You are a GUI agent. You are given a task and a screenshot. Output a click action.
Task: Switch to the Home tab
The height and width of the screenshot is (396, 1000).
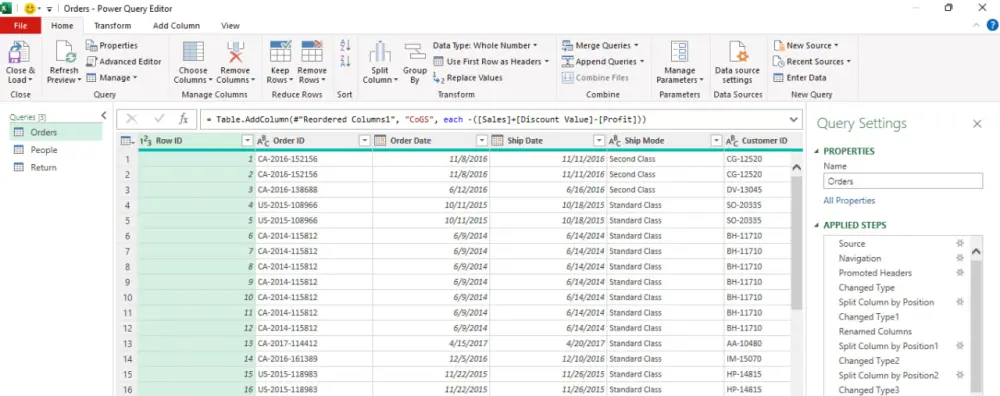click(x=62, y=26)
